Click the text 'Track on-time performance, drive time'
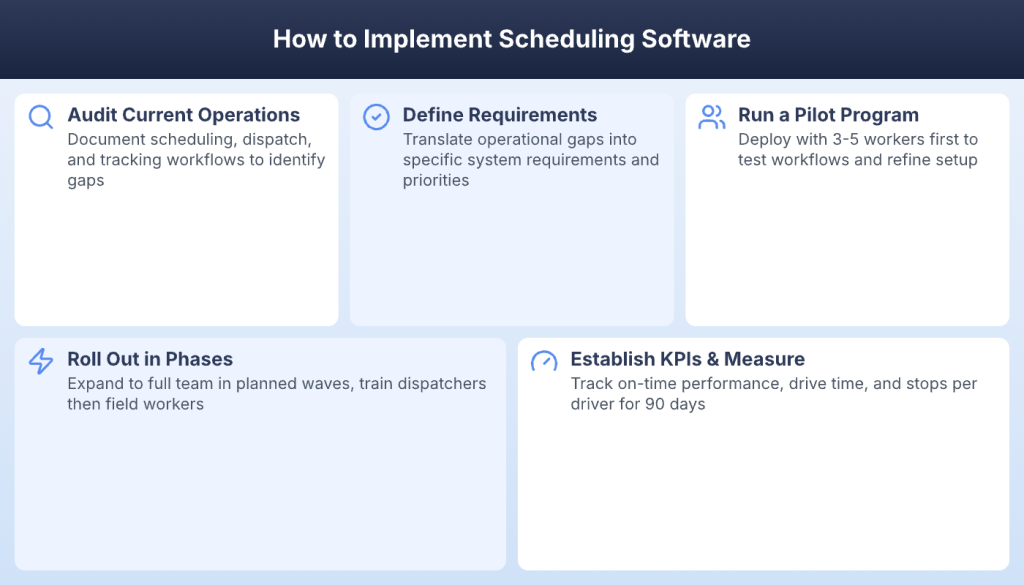This screenshot has width=1024, height=585. (719, 384)
